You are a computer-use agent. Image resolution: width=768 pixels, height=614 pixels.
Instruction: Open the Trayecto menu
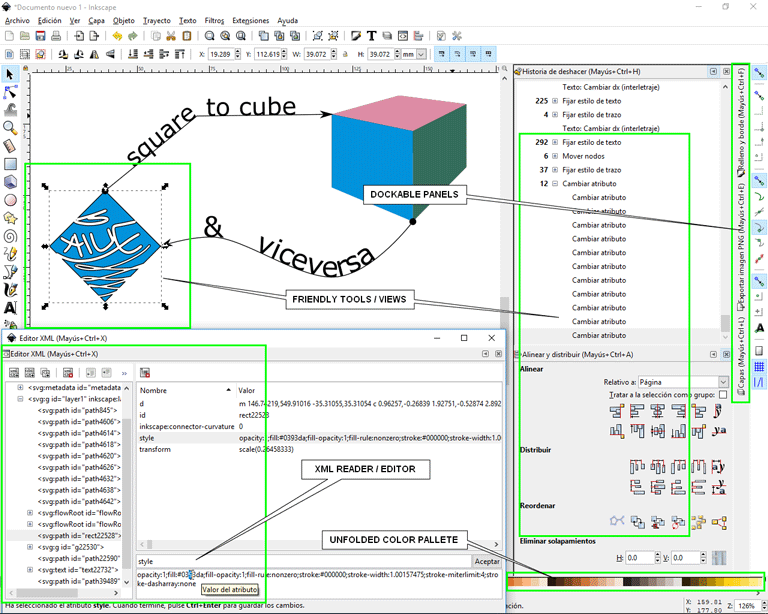(157, 21)
